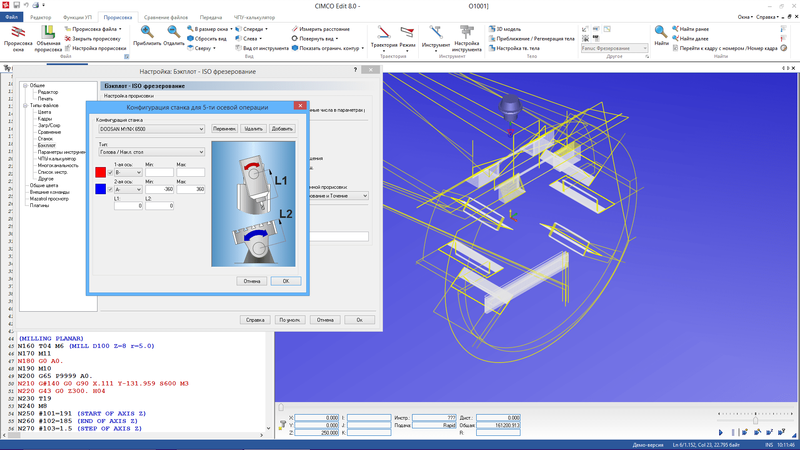This screenshot has height=450, width=800.
Task: Click the Добавить button
Action: point(283,129)
